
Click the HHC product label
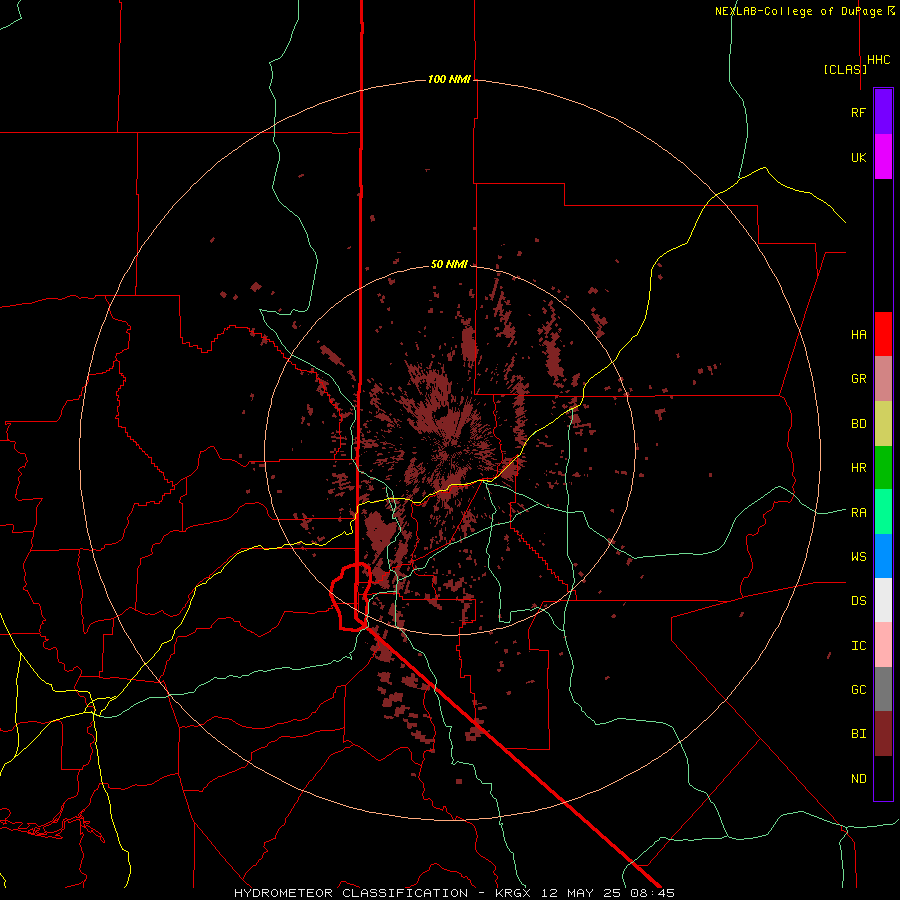879,60
